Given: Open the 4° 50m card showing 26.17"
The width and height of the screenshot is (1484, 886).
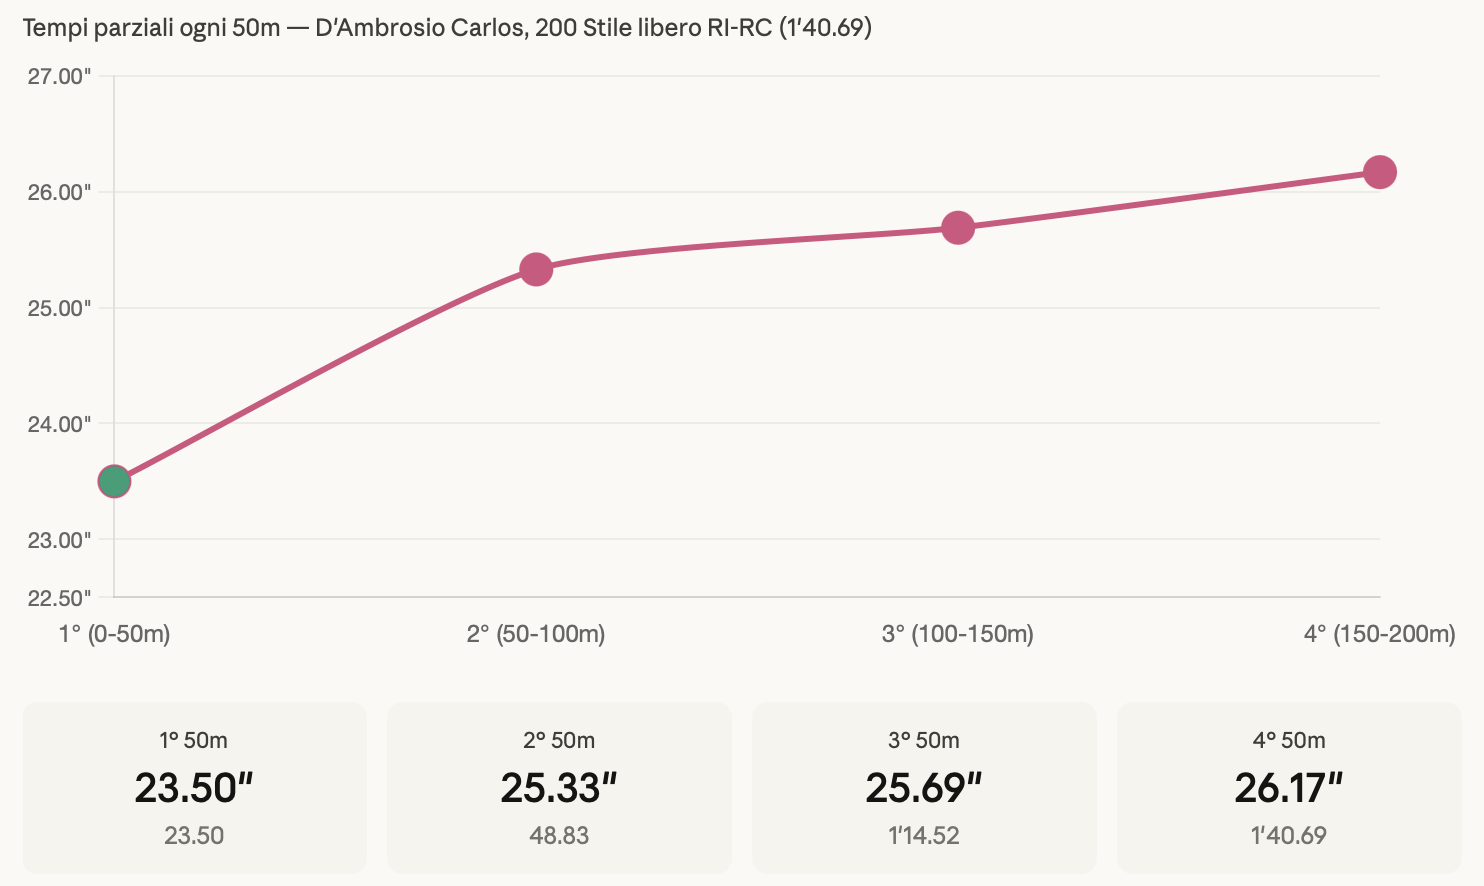Looking at the screenshot, I should pos(1288,787).
